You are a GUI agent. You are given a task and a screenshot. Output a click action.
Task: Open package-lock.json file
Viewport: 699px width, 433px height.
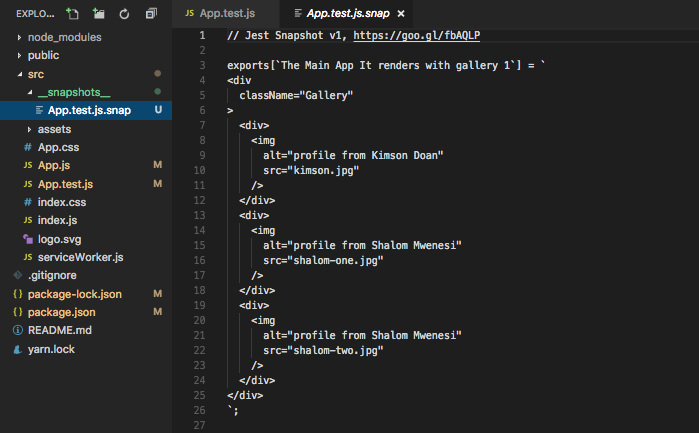pyautogui.click(x=75, y=294)
